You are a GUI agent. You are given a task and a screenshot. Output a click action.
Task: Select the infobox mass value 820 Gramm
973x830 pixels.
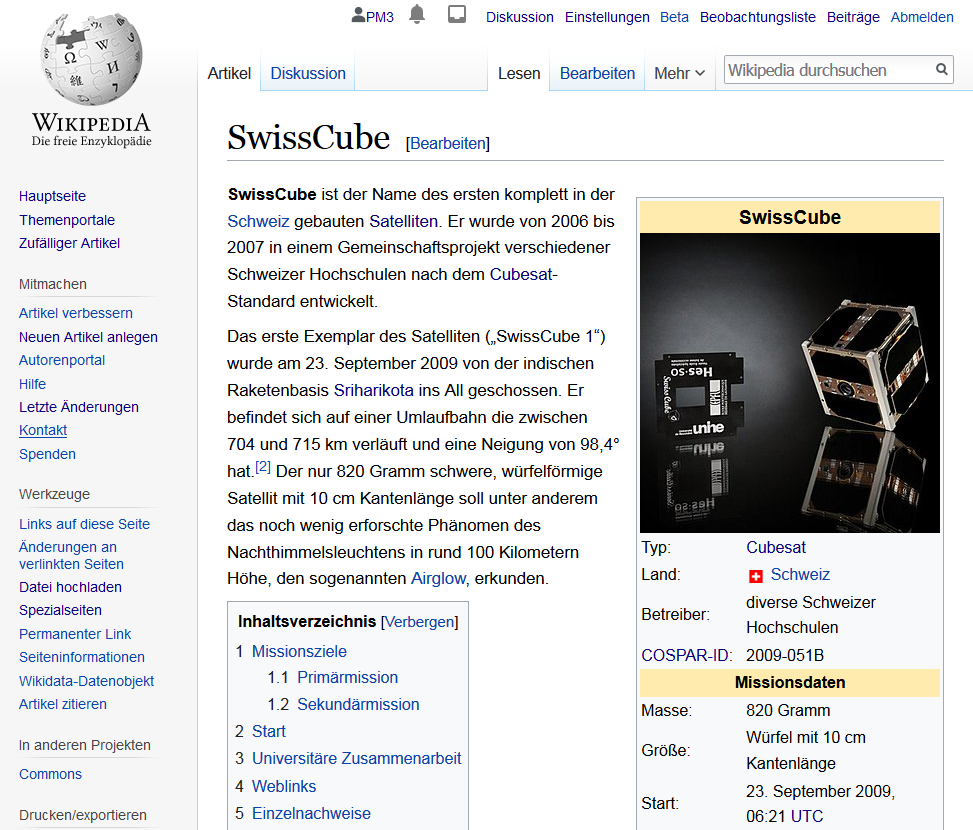tap(788, 710)
